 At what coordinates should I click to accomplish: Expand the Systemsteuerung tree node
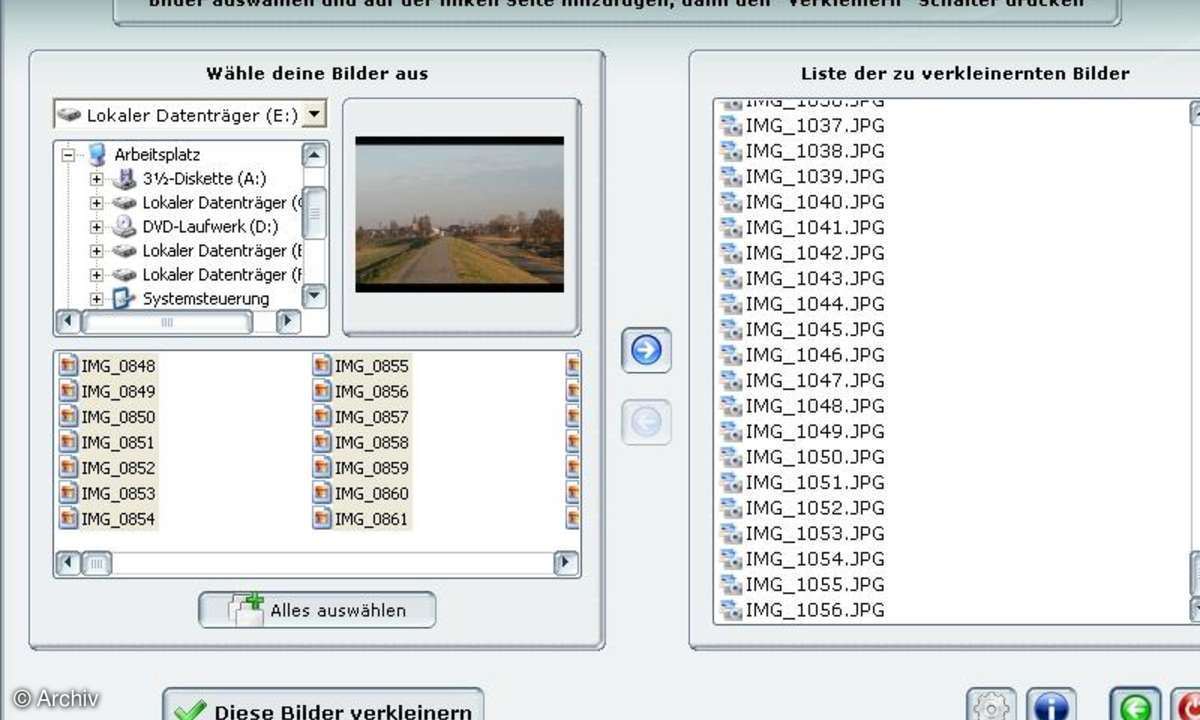(97, 299)
